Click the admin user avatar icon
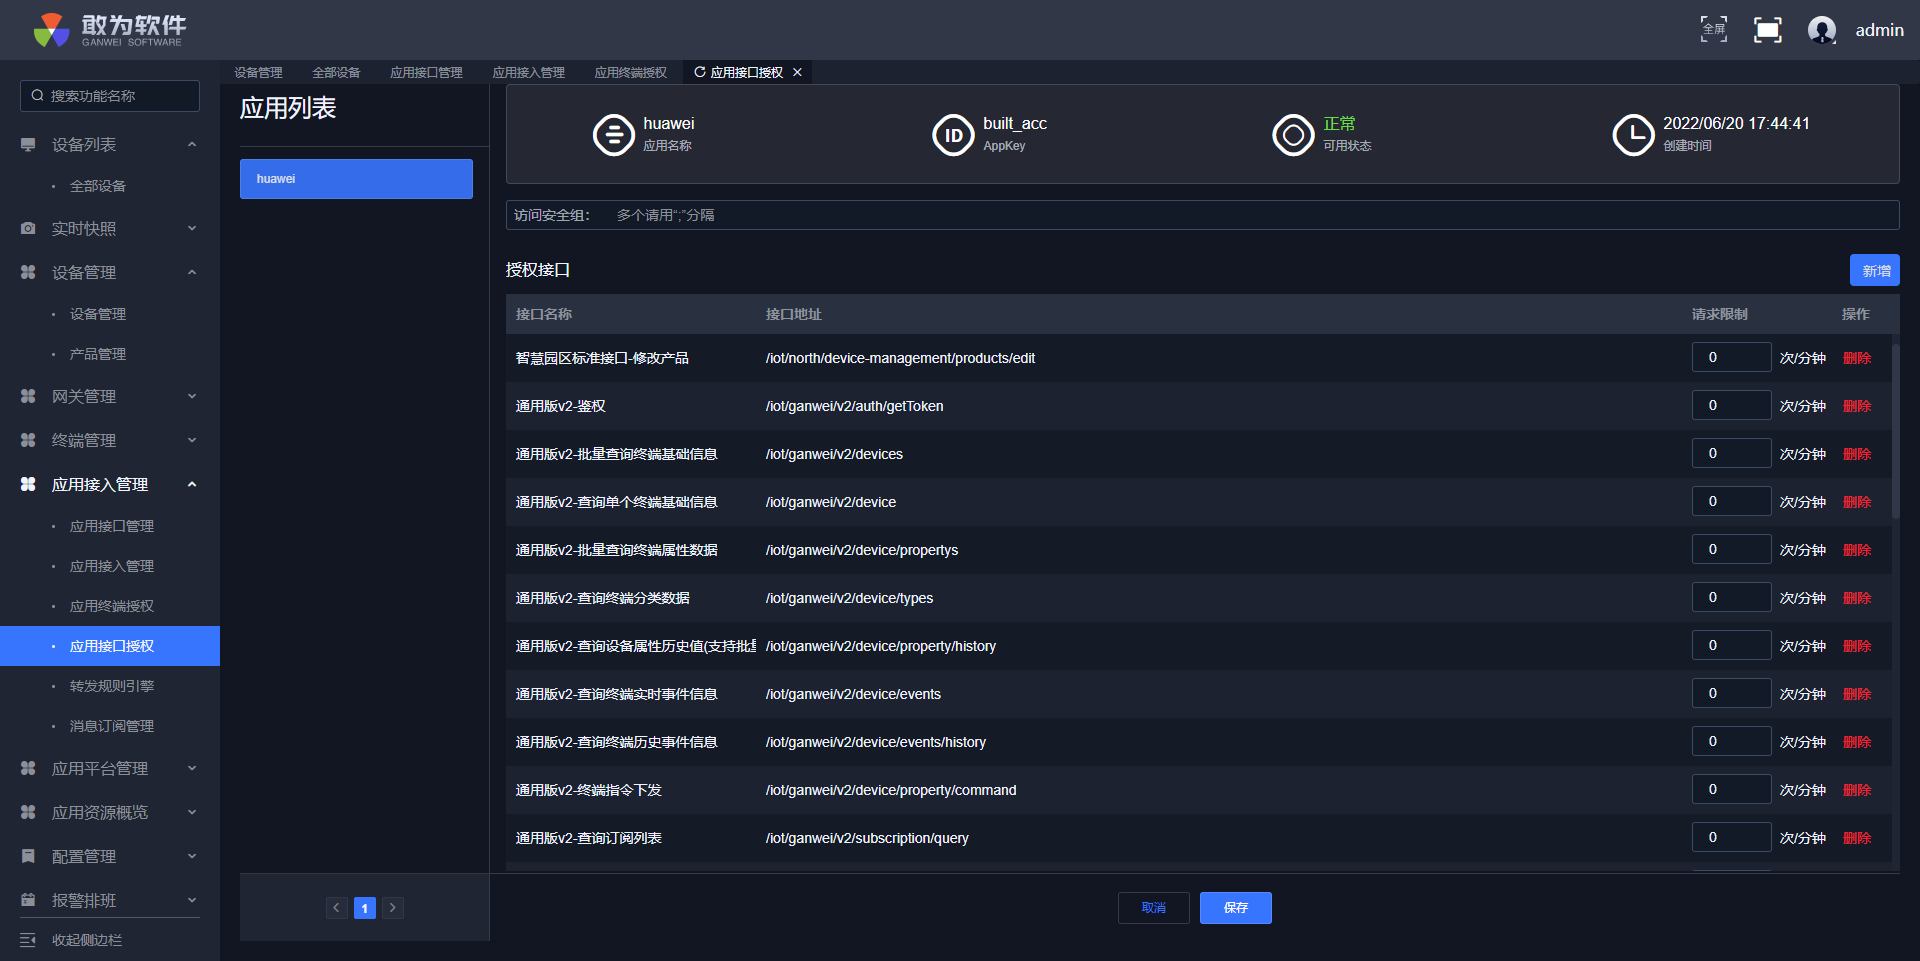Screen dimensions: 1920x961 [x=1821, y=30]
